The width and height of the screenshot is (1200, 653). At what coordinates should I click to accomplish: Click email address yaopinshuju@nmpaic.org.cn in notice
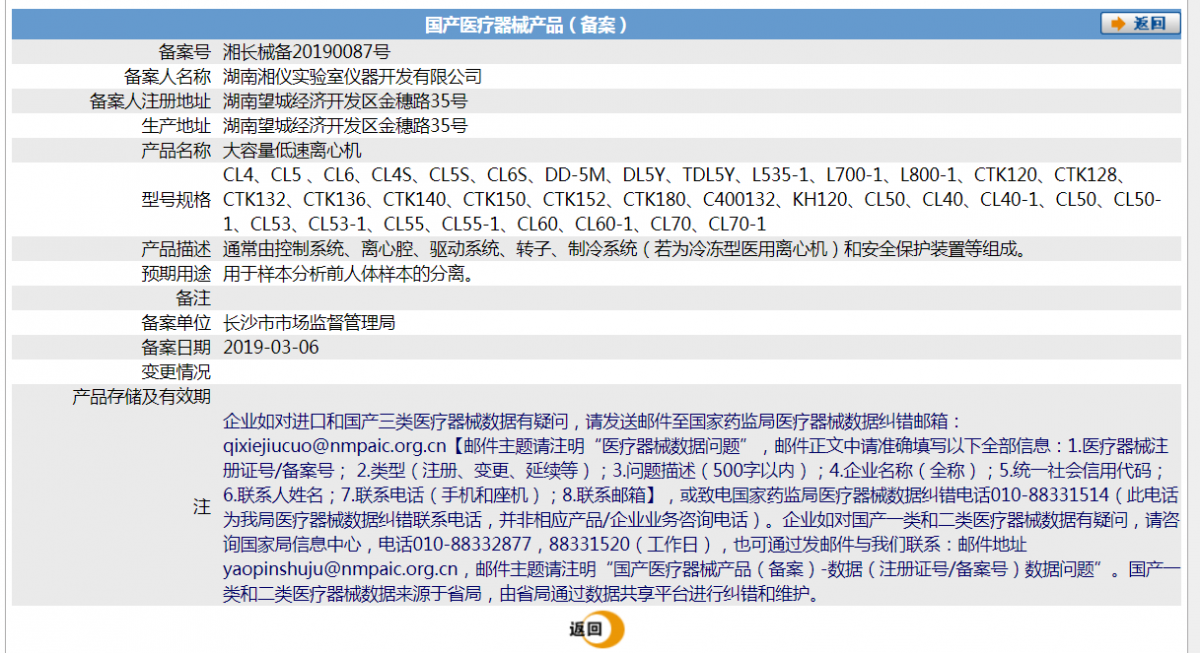[x=340, y=569]
